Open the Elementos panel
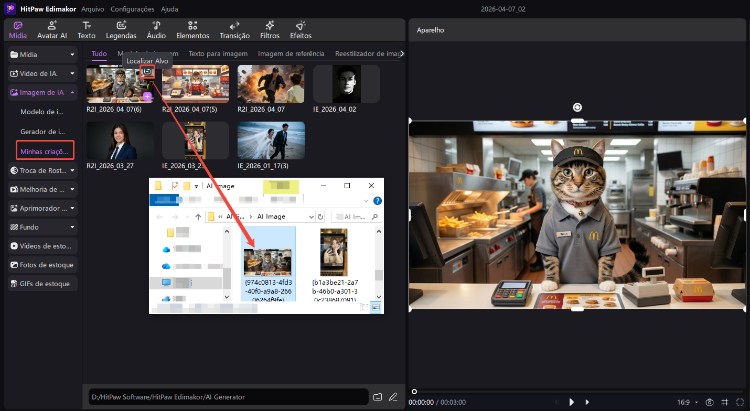The width and height of the screenshot is (750, 411). tap(194, 29)
